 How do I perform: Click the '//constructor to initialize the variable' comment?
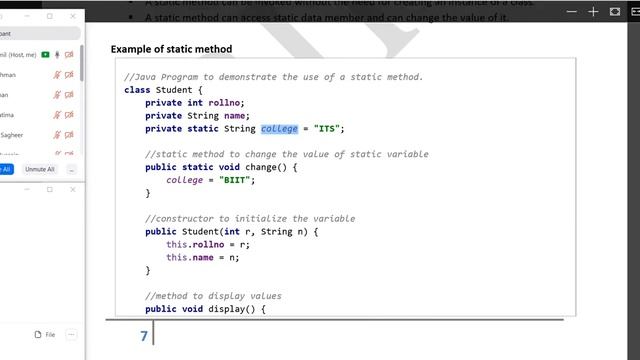(250, 219)
